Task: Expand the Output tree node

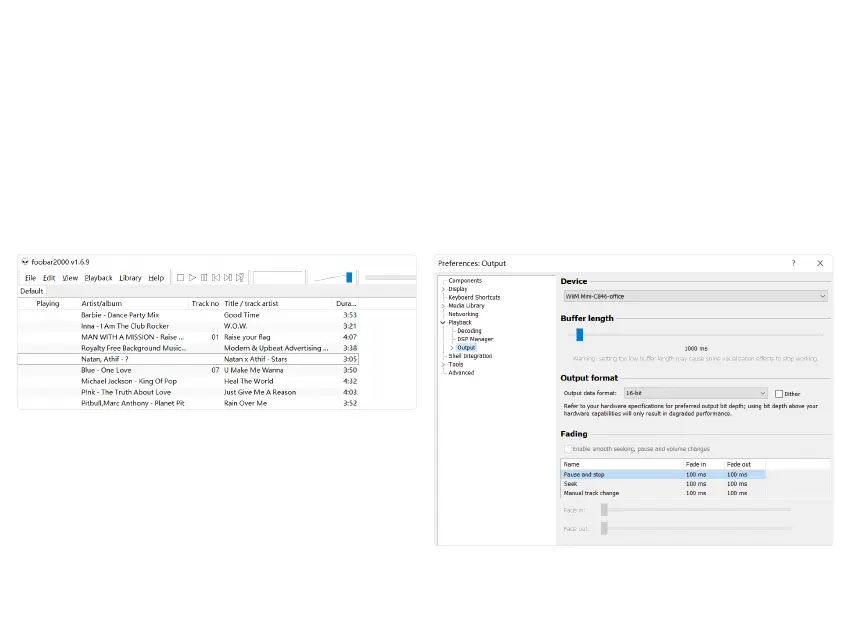Action: click(452, 348)
